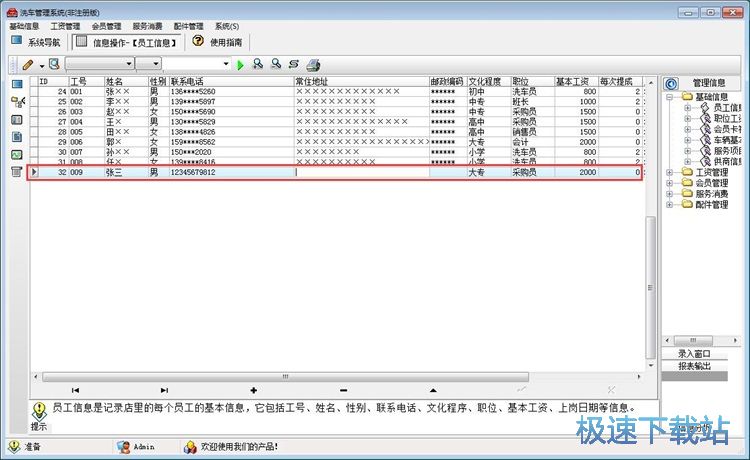The height and width of the screenshot is (460, 750).
Task: Select the 会员卡 node in the tree
Action: tap(727, 129)
